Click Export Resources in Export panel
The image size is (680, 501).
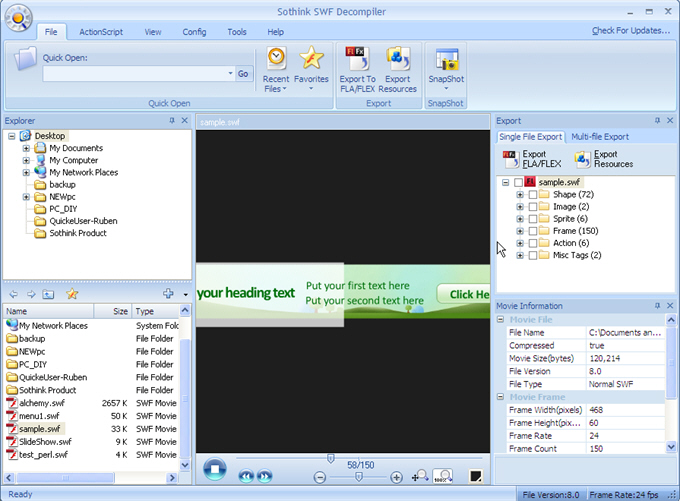[604, 159]
